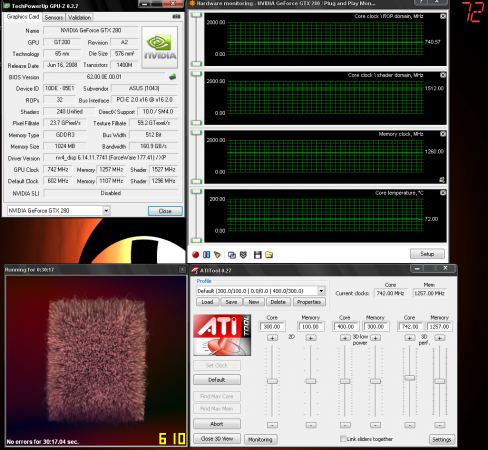Reset clocks with the Default button
Screen dimensions: 488x450
point(217,380)
